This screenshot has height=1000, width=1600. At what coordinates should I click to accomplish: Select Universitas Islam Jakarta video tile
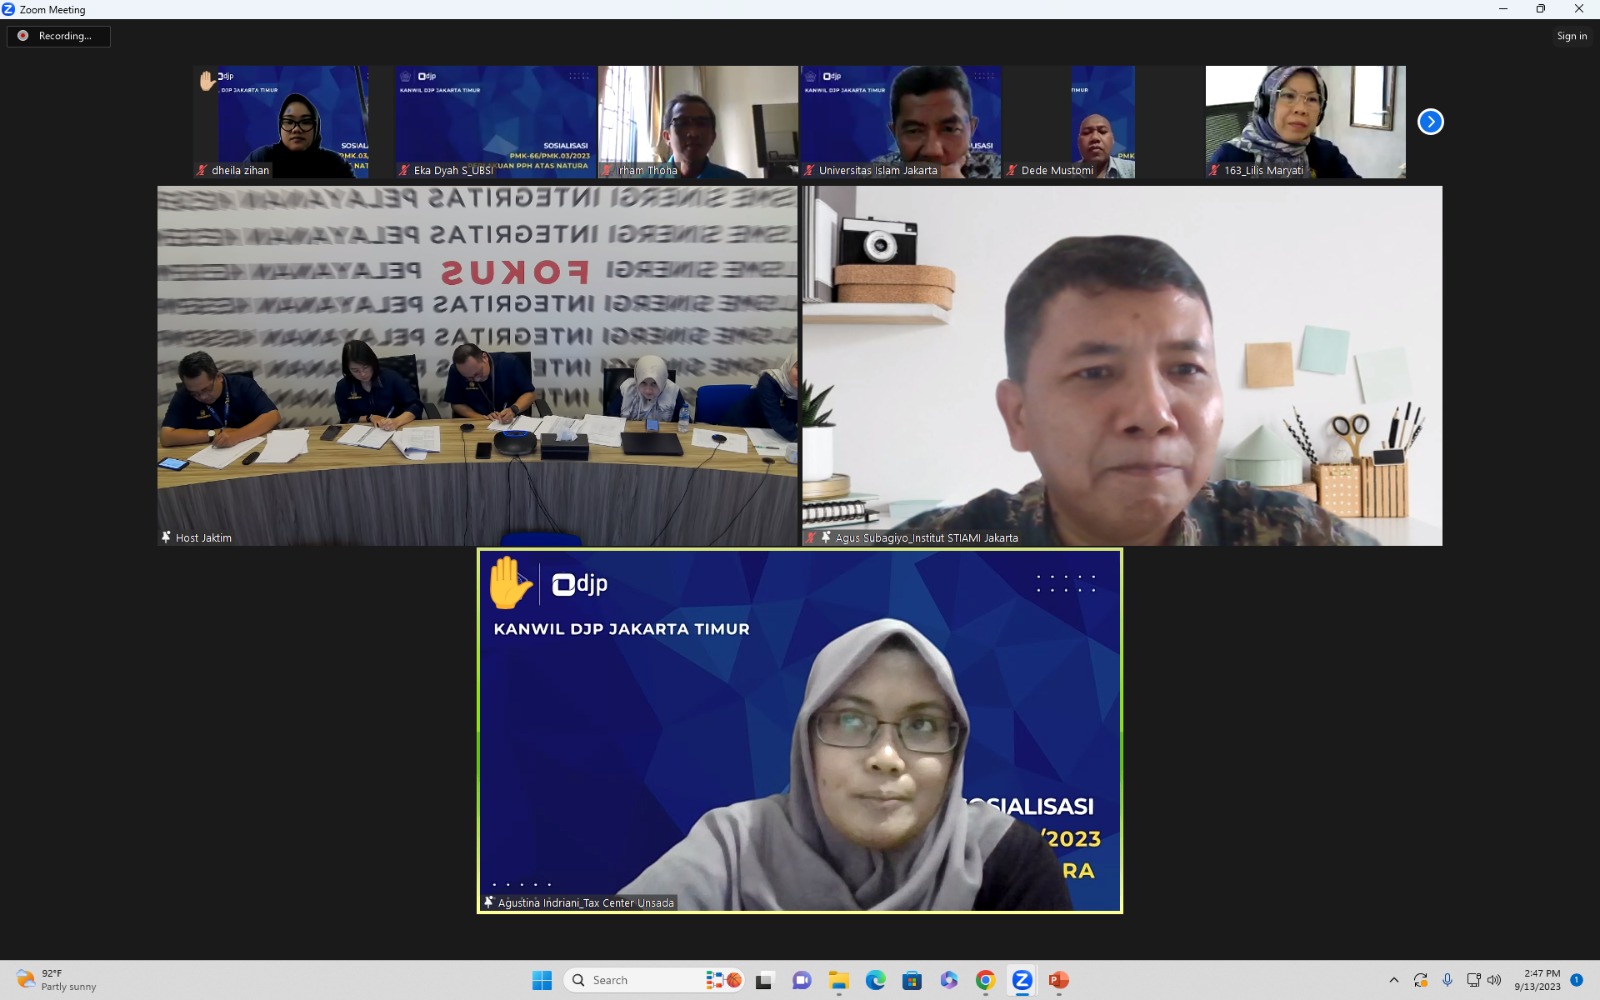coord(900,122)
